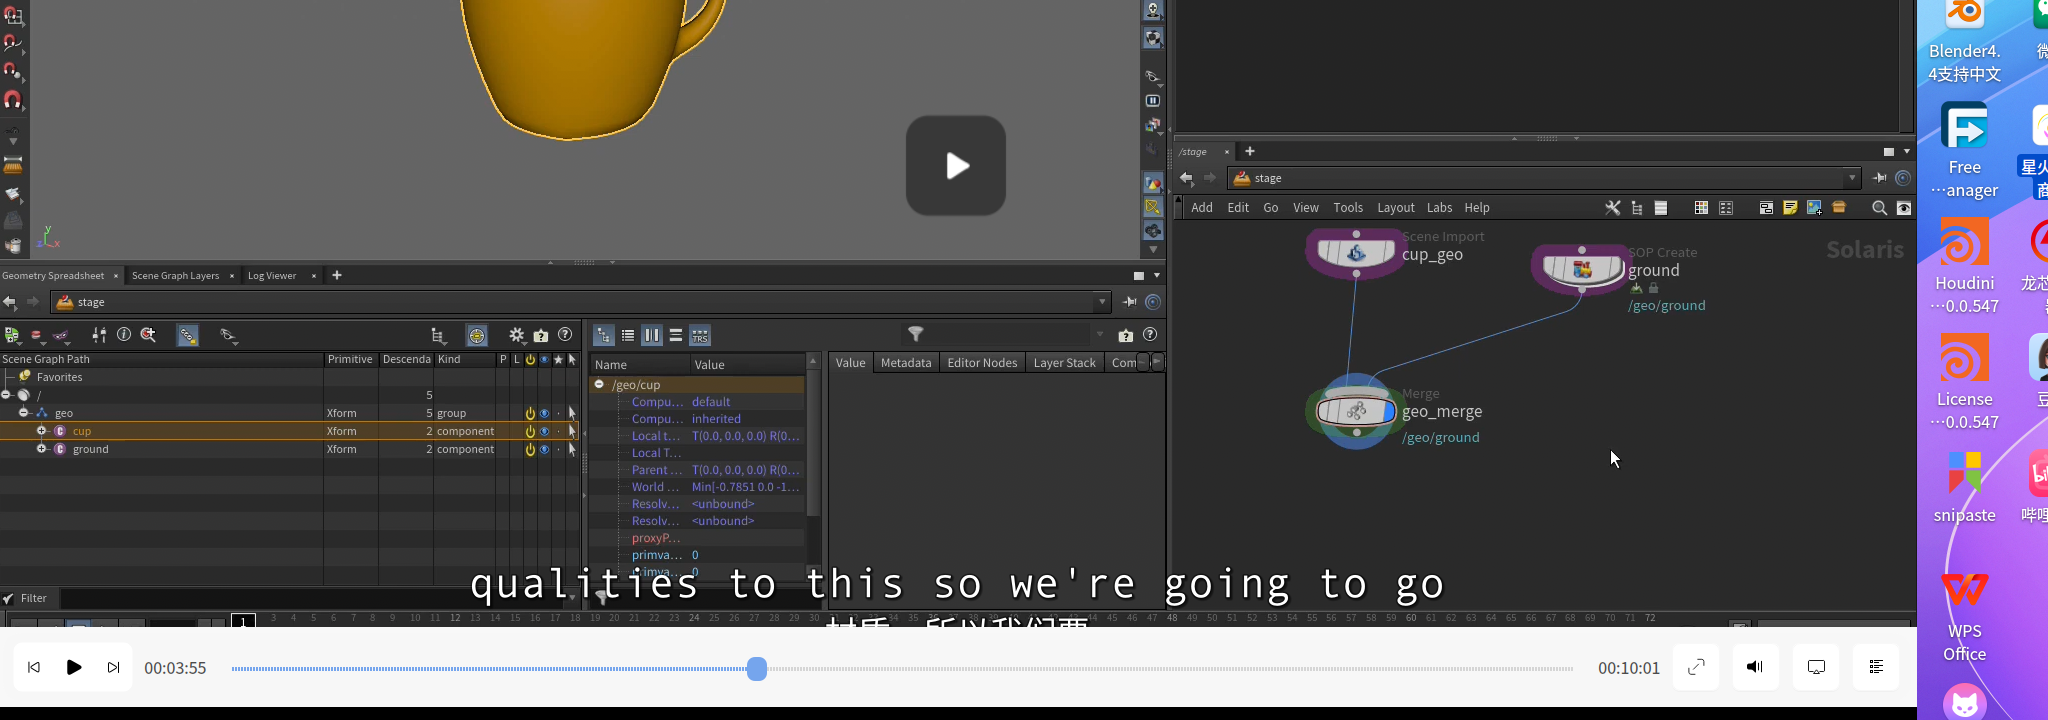Viewport: 2048px width, 720px height.
Task: Show list mode icon in network toolbar
Action: coord(1661,208)
